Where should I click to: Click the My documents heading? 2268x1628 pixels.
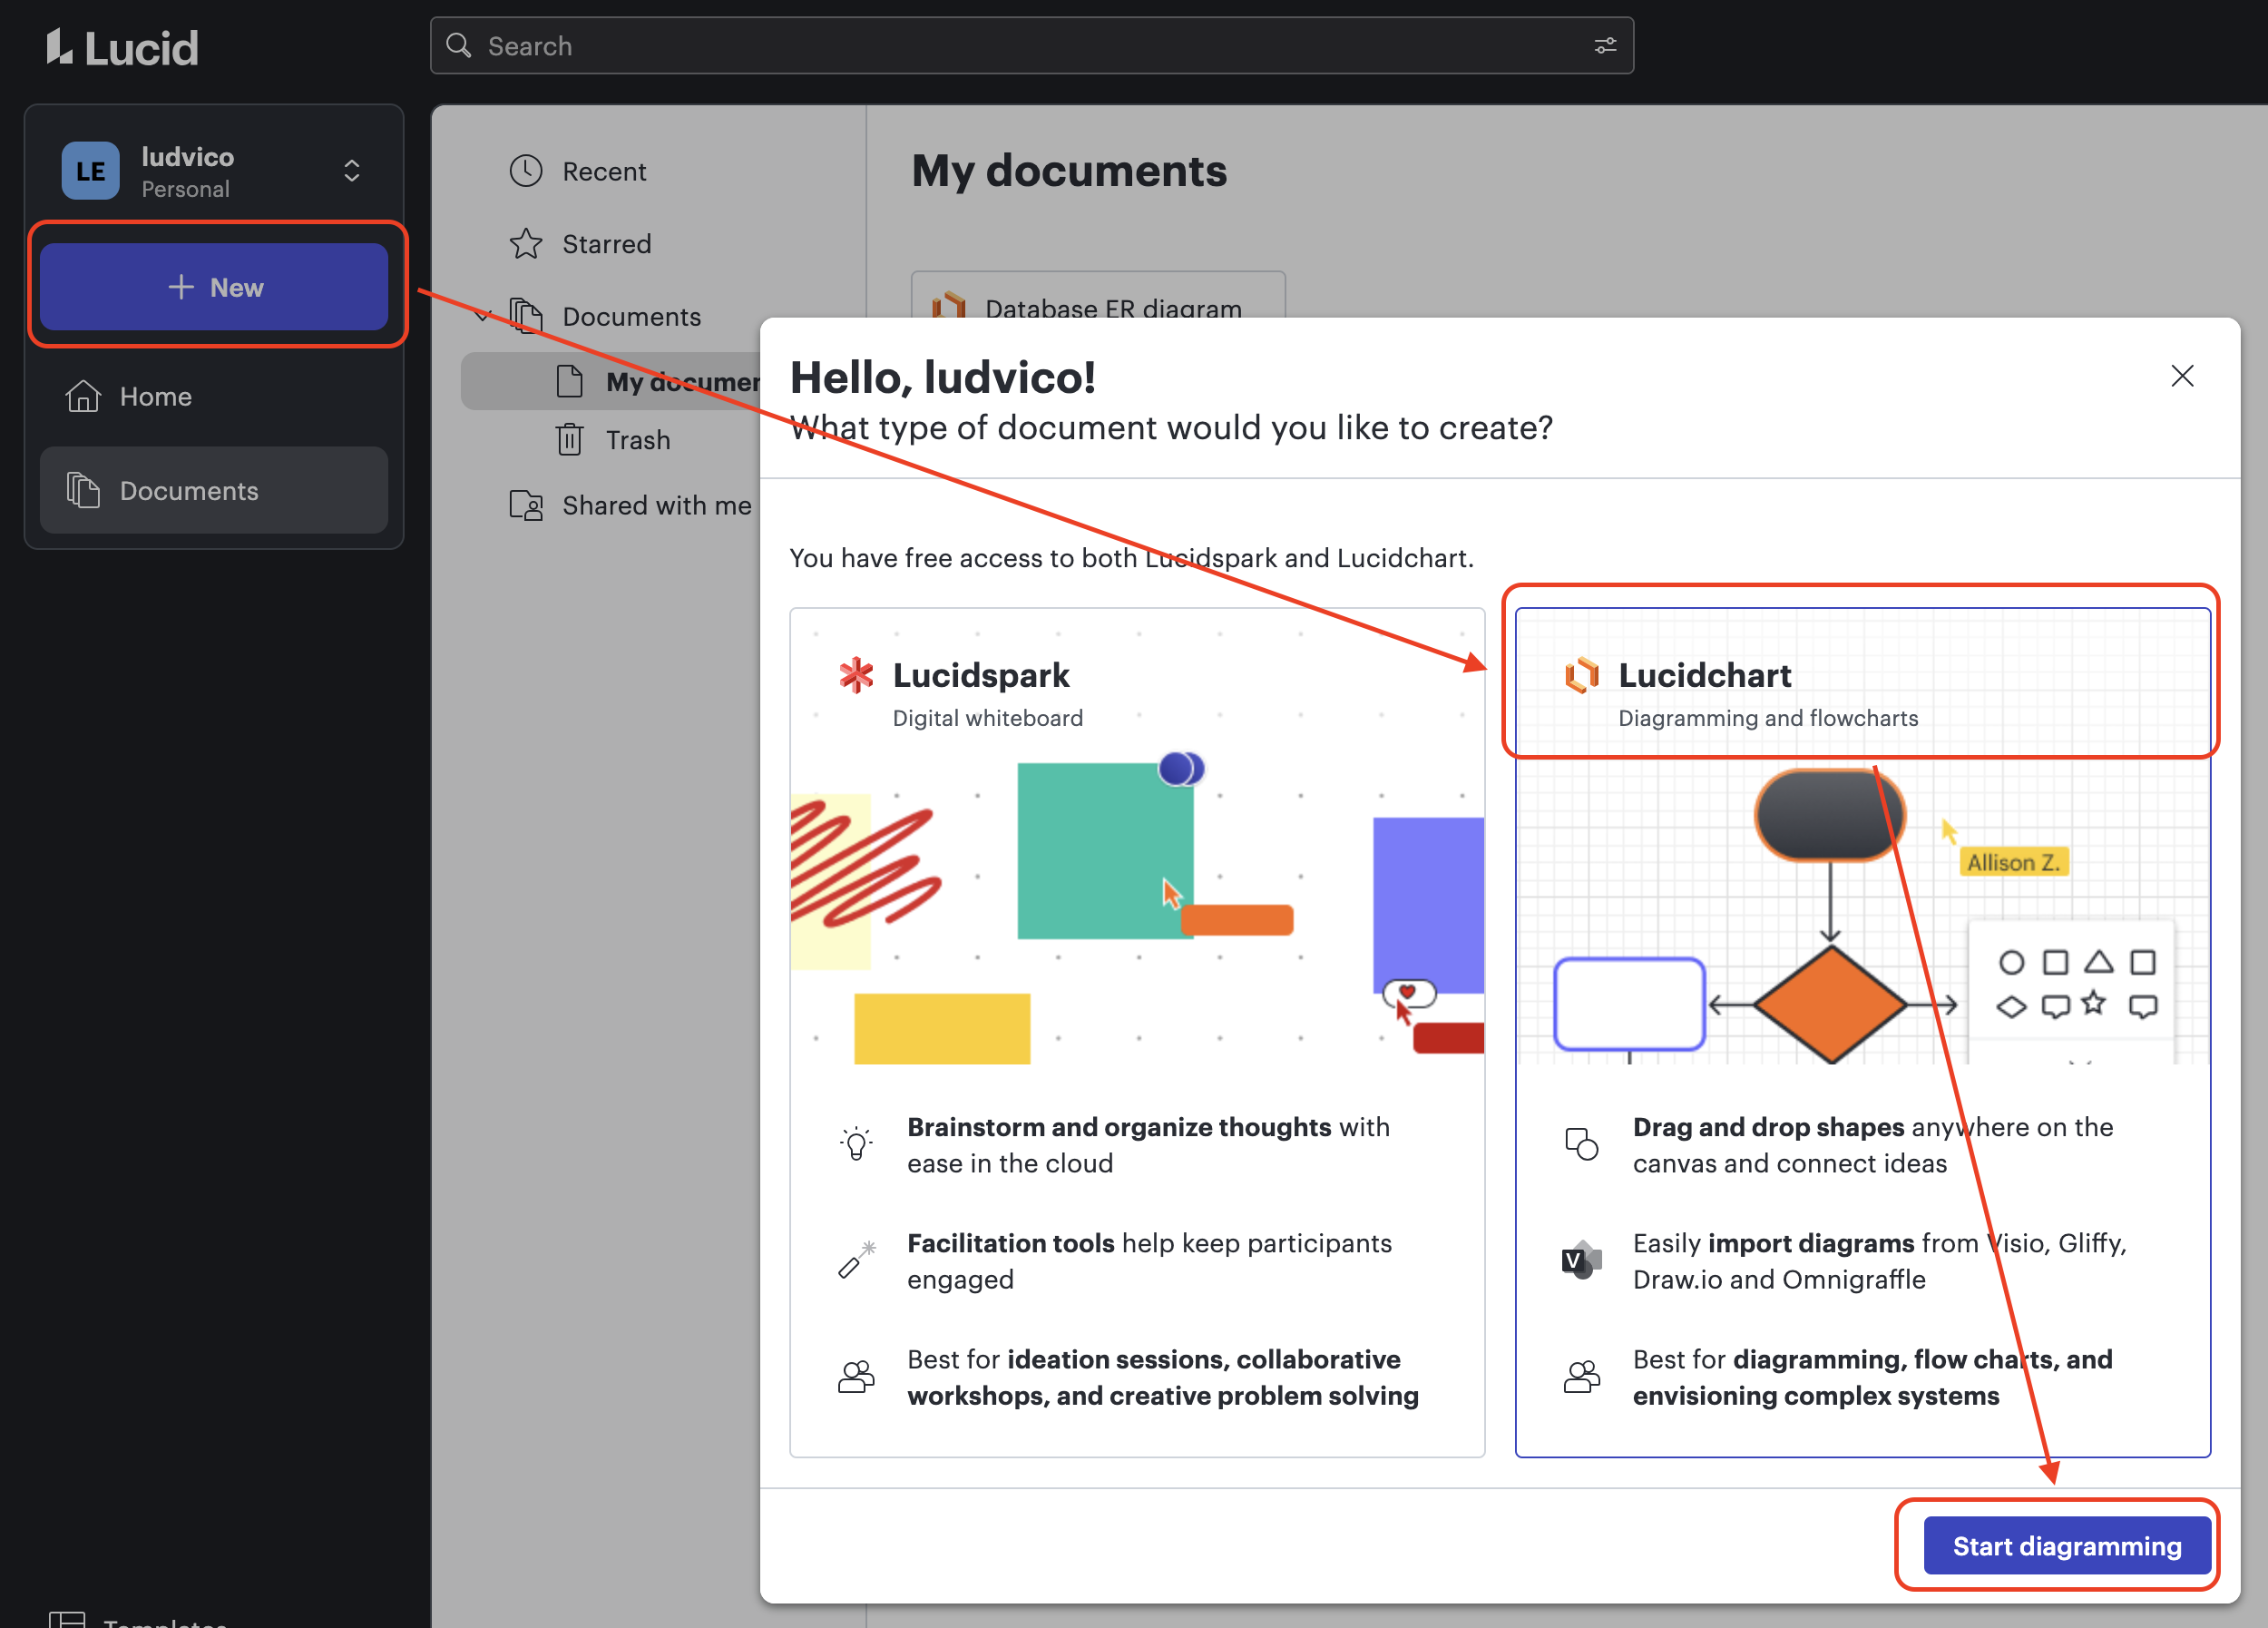[x=1069, y=170]
